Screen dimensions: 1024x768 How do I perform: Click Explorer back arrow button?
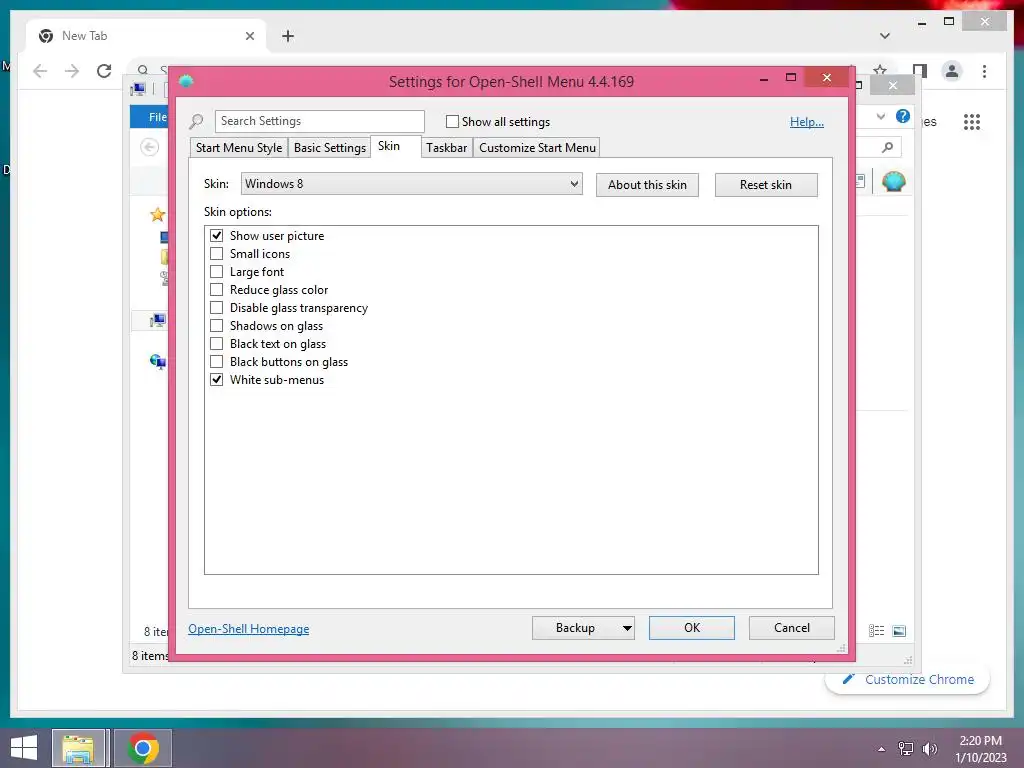click(150, 147)
